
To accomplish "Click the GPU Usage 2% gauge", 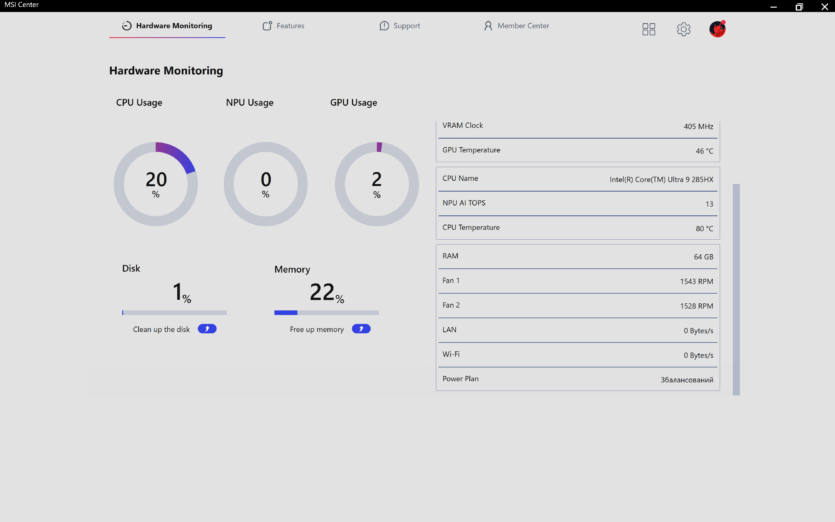I will (x=376, y=184).
